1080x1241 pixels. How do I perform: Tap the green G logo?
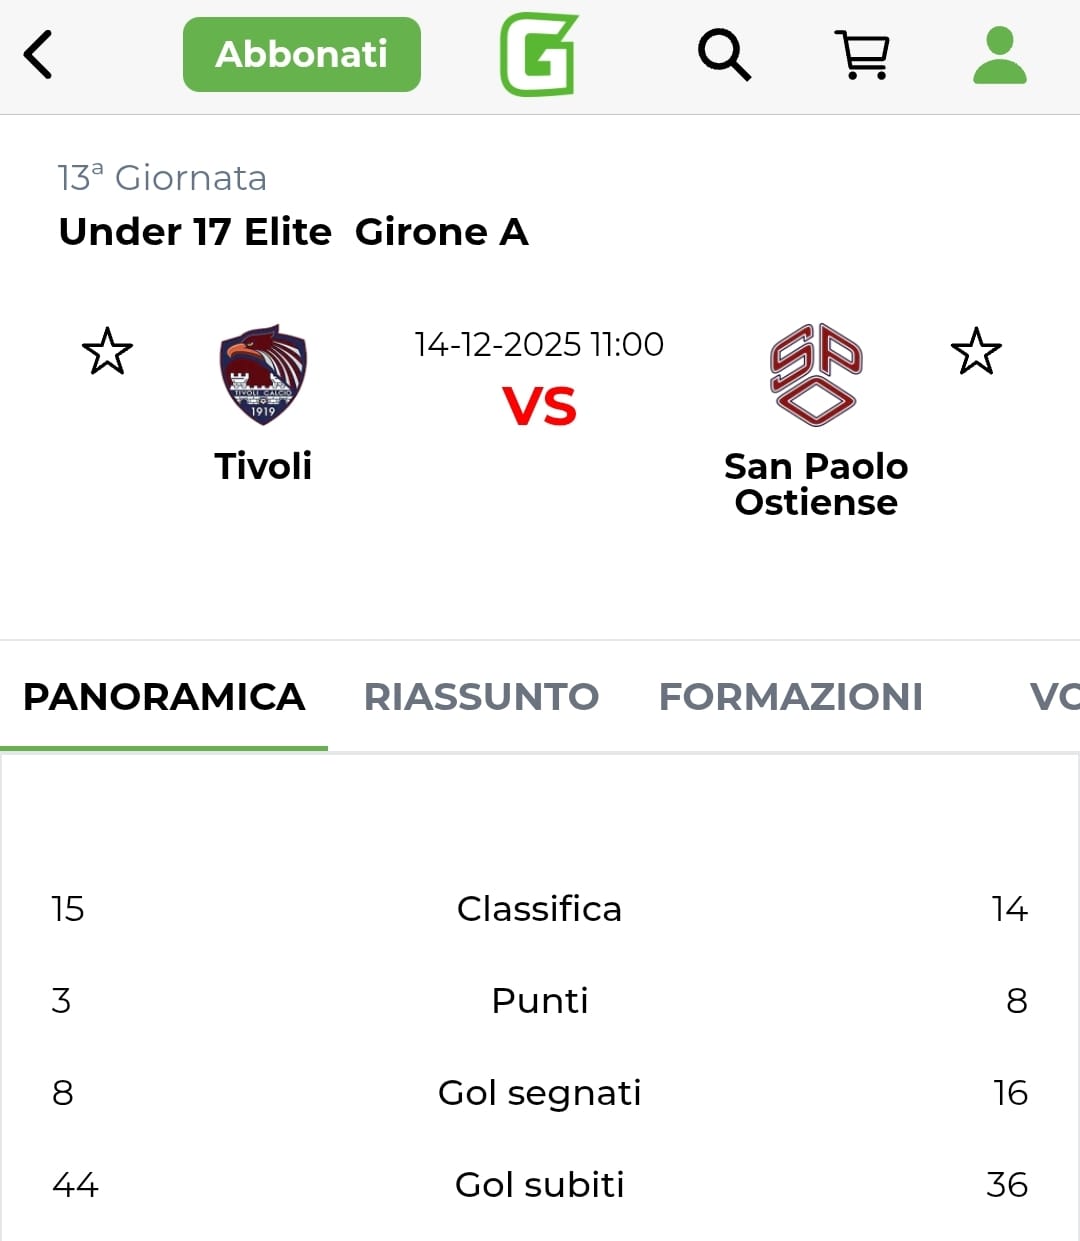539,55
